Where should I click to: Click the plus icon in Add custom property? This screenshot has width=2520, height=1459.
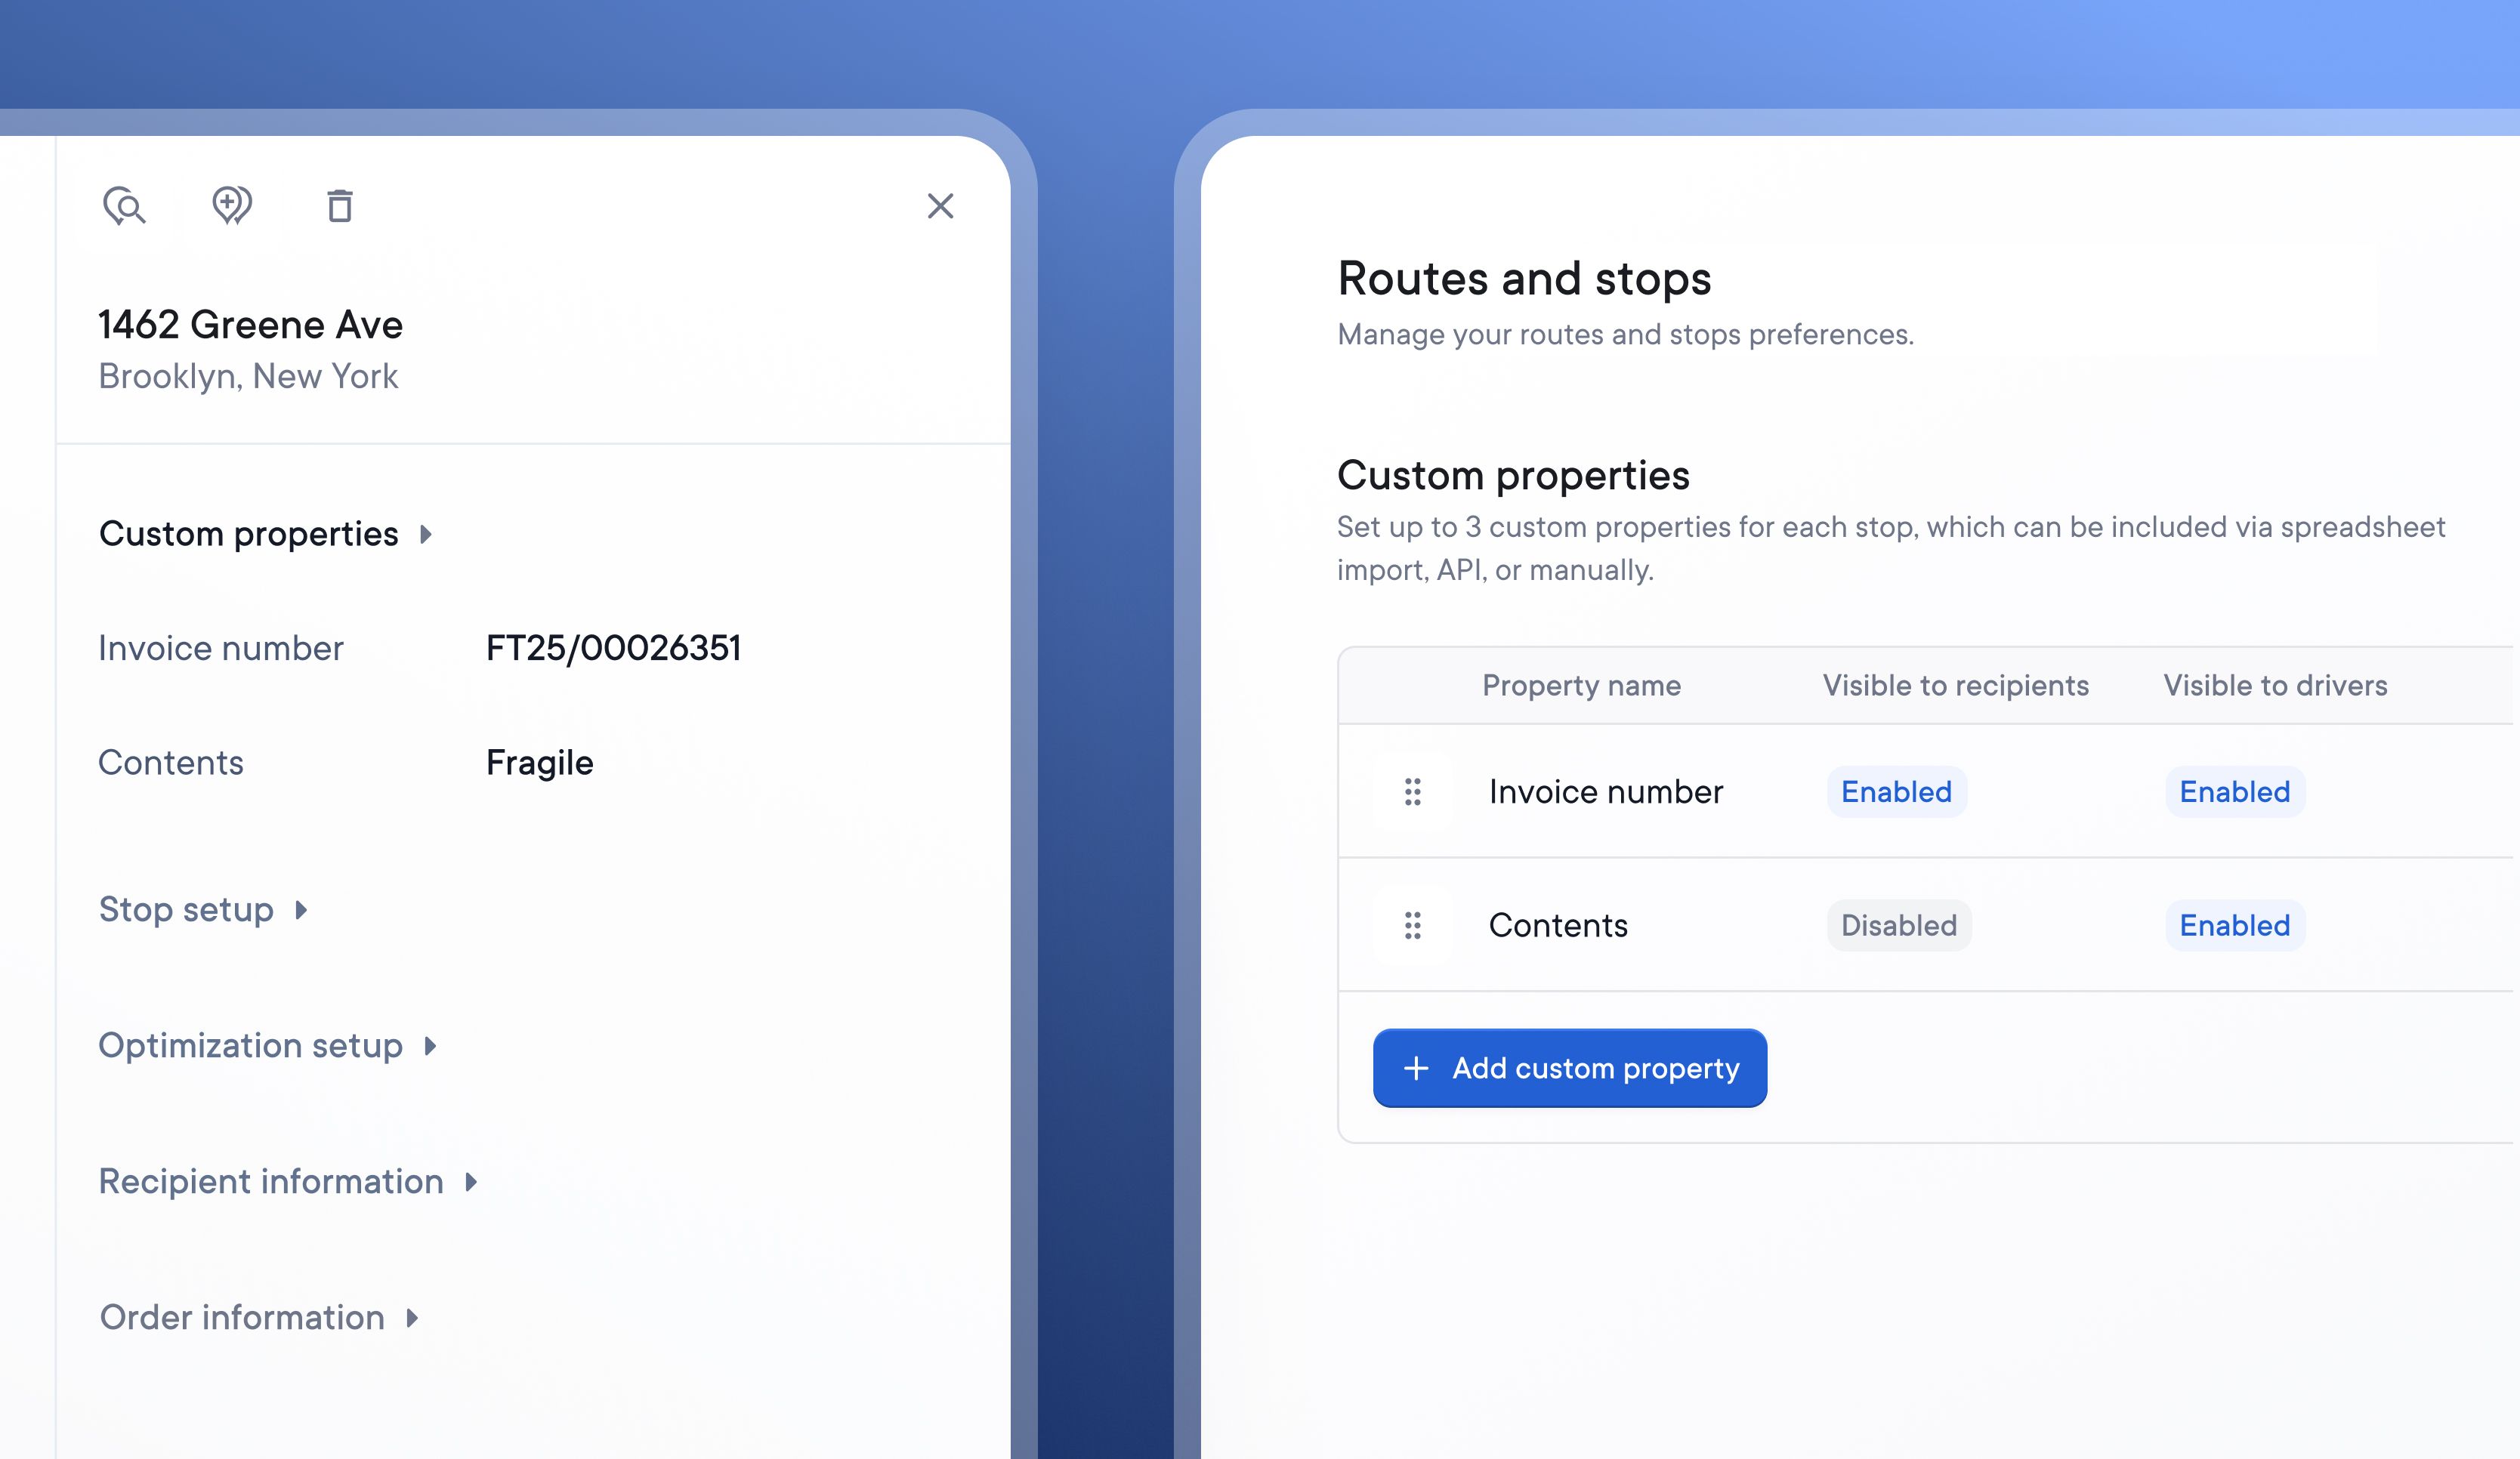pyautogui.click(x=1416, y=1068)
